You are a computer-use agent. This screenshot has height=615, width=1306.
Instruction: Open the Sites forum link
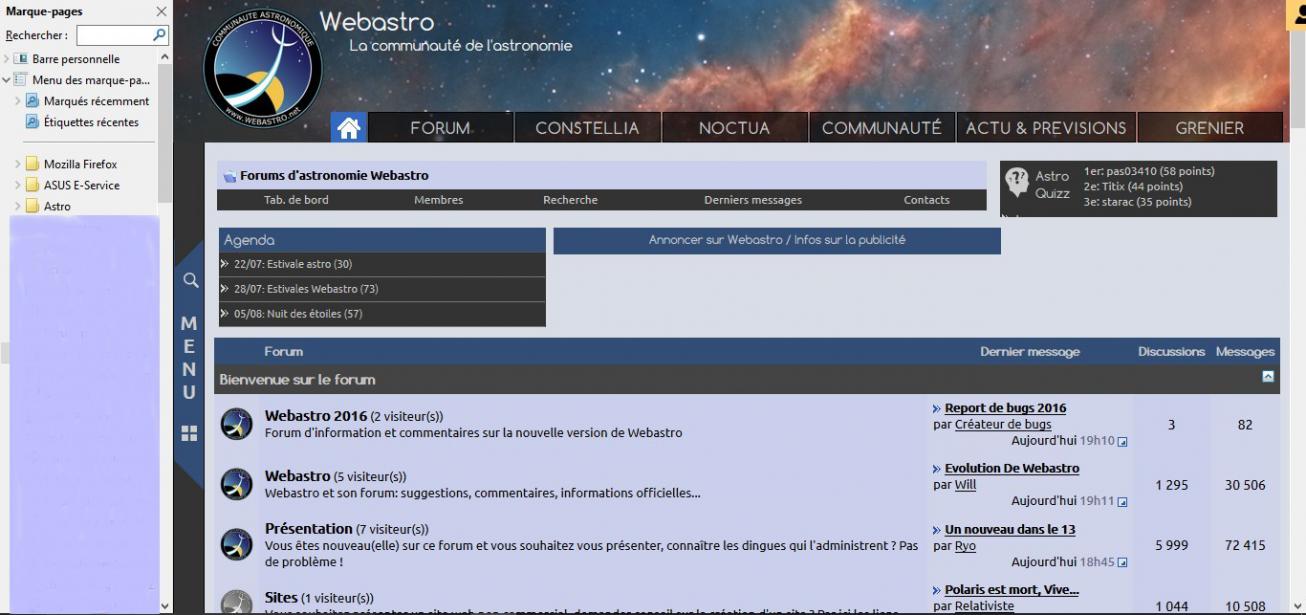(x=281, y=598)
